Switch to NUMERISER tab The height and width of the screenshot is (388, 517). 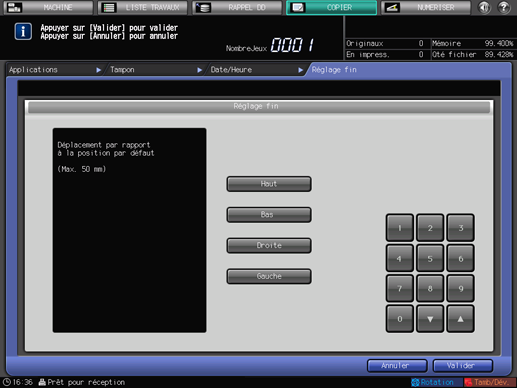click(x=426, y=7)
